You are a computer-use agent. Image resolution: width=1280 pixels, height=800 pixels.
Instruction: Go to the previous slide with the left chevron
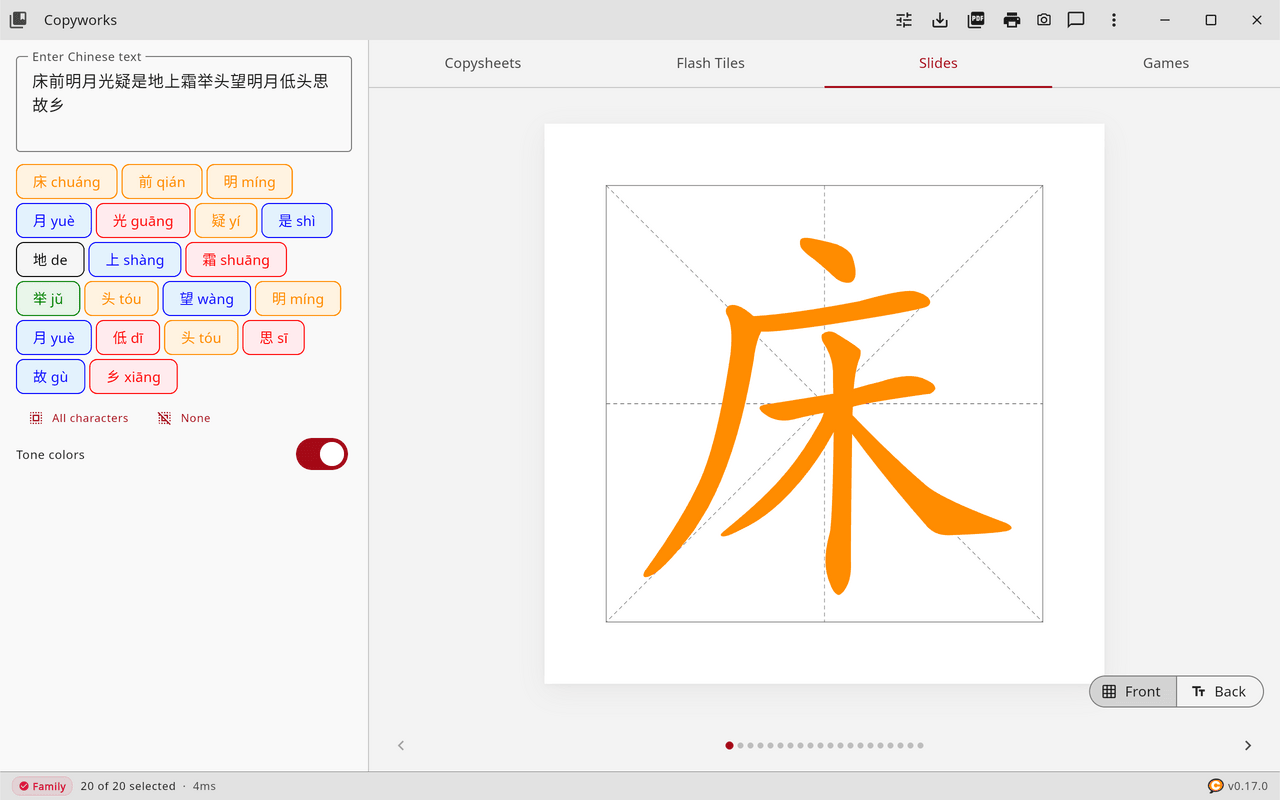click(x=401, y=745)
